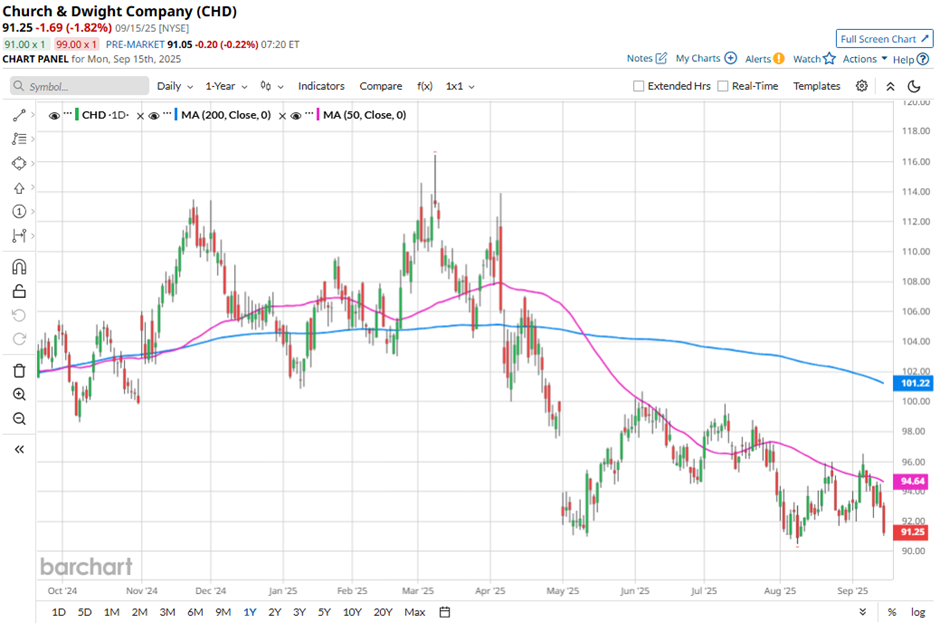Select the measure range tool
Image resolution: width=940 pixels, height=623 pixels.
point(19,236)
